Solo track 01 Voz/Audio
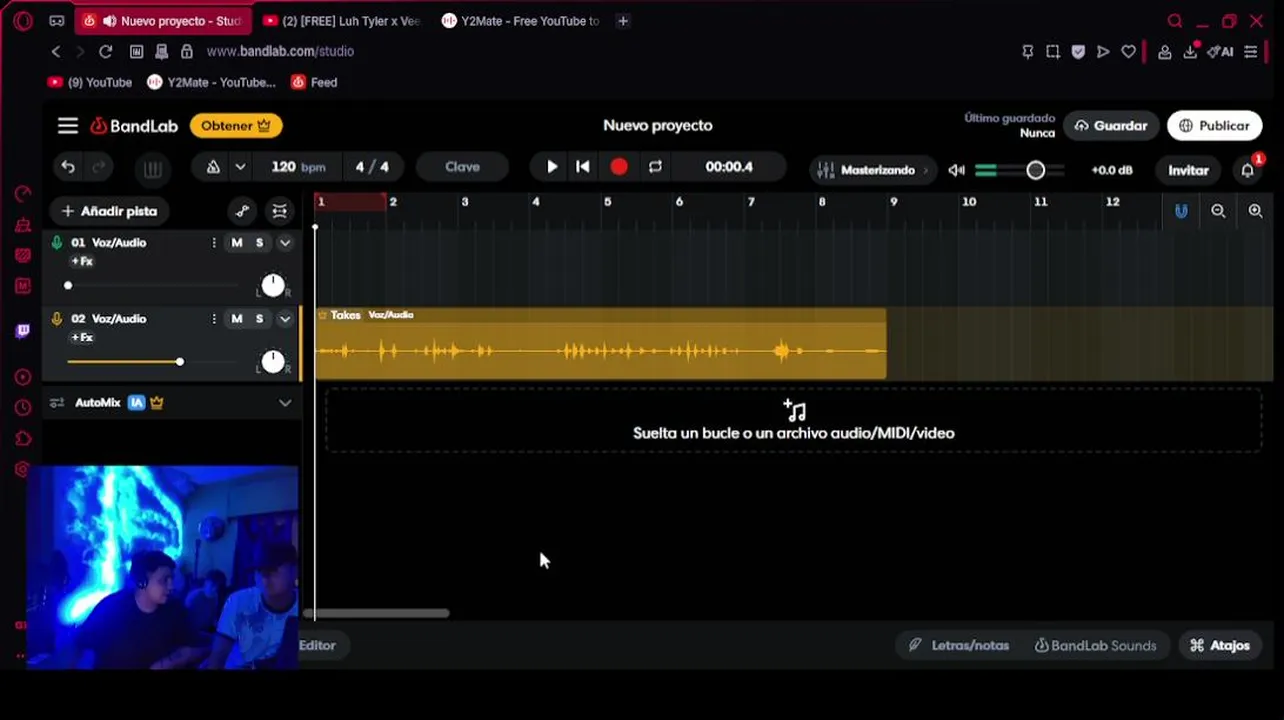 point(260,242)
